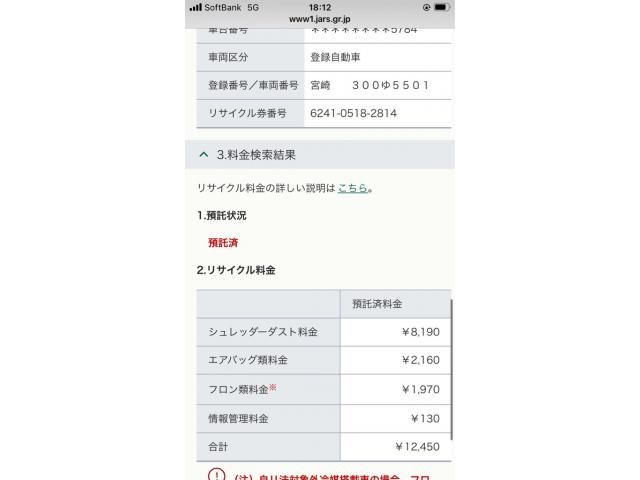Tap the 情報管理料金 ¥130 amount

click(425, 419)
